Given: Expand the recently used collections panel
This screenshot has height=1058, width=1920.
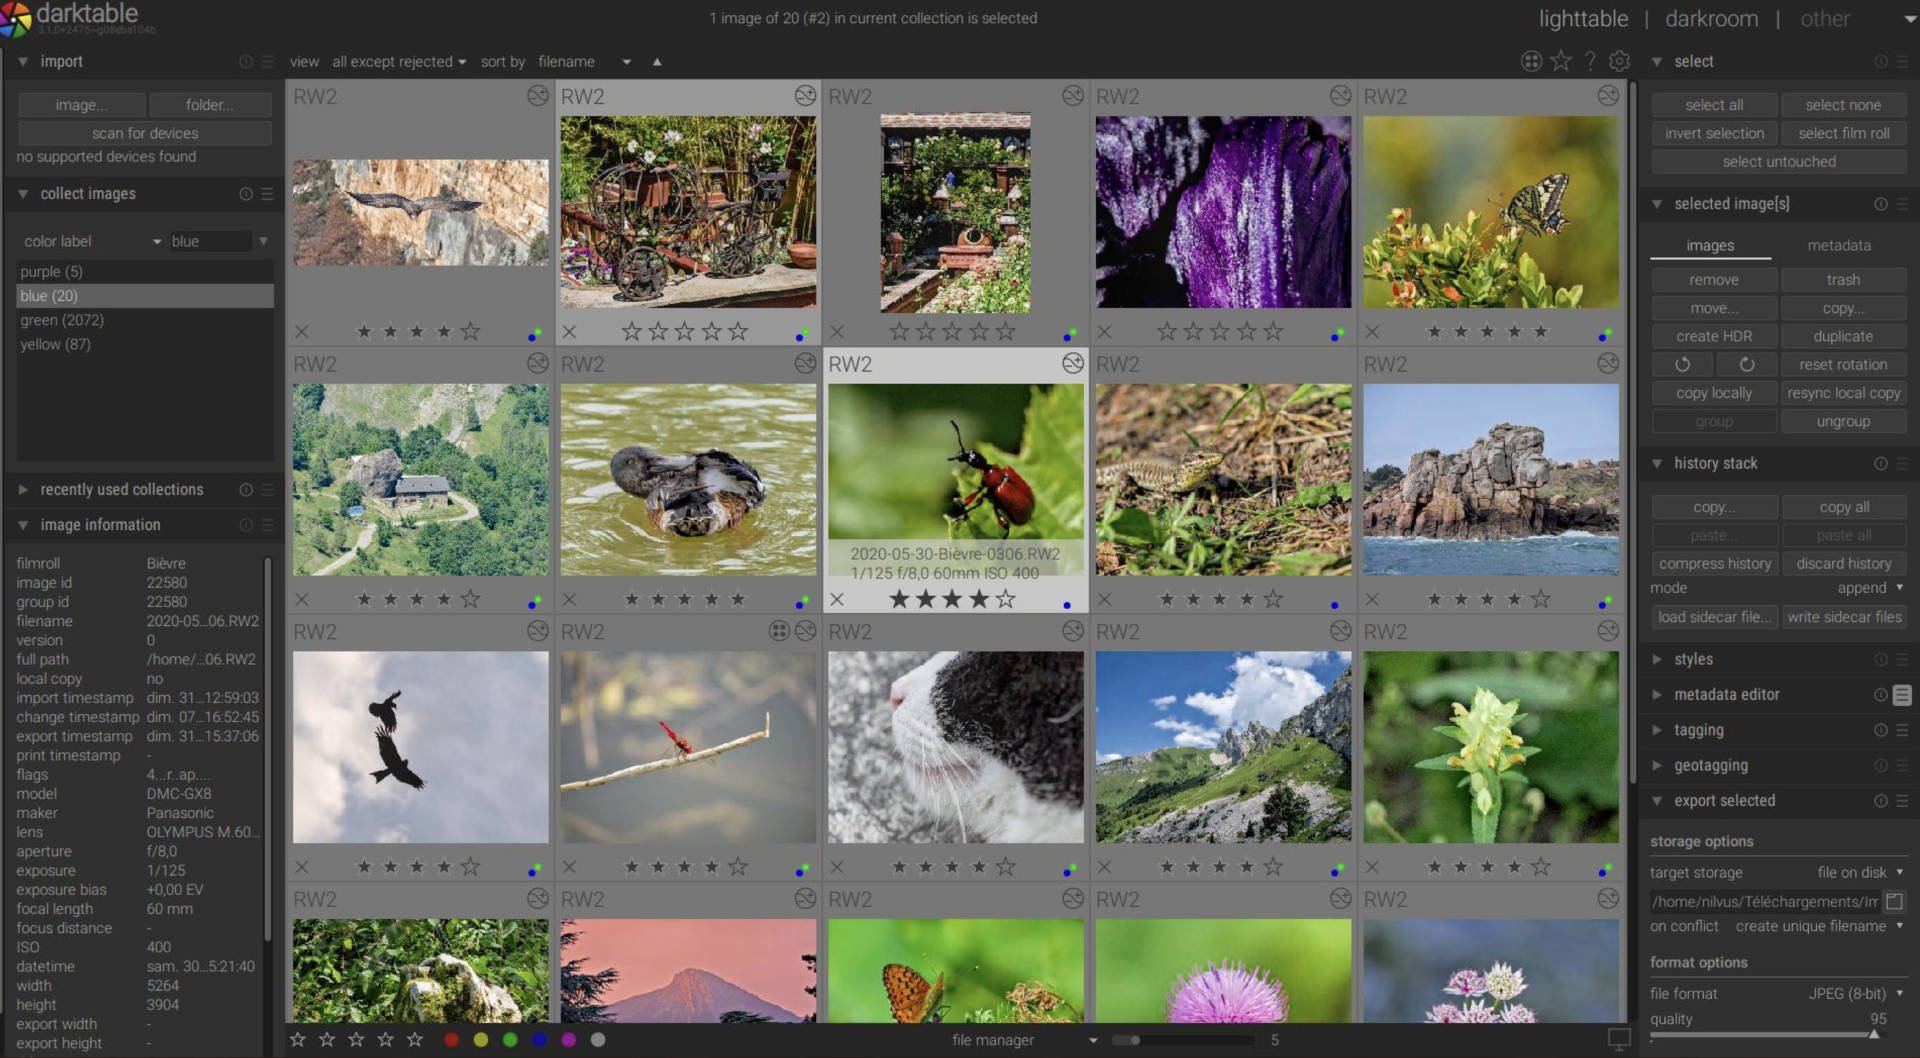Looking at the screenshot, I should click(122, 489).
